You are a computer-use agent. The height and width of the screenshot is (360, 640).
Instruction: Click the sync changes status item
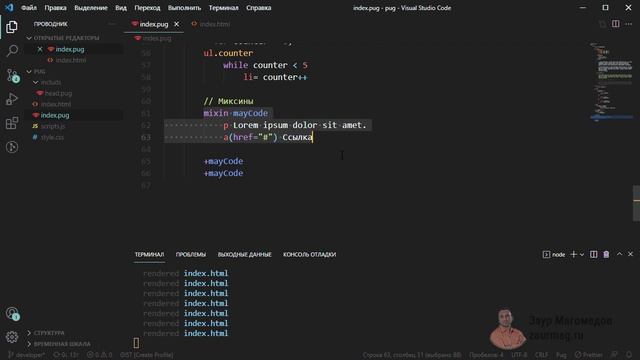[66, 355]
